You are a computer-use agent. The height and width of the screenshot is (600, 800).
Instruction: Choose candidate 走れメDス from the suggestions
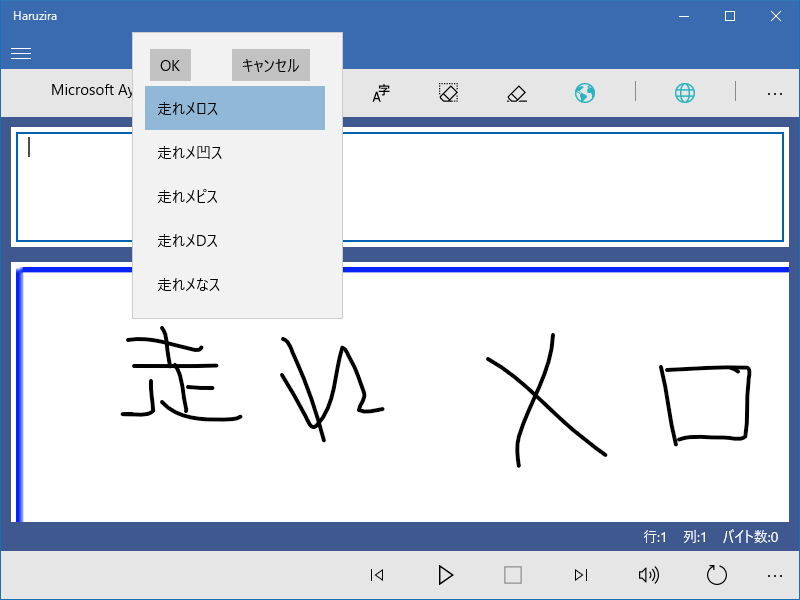(x=234, y=240)
